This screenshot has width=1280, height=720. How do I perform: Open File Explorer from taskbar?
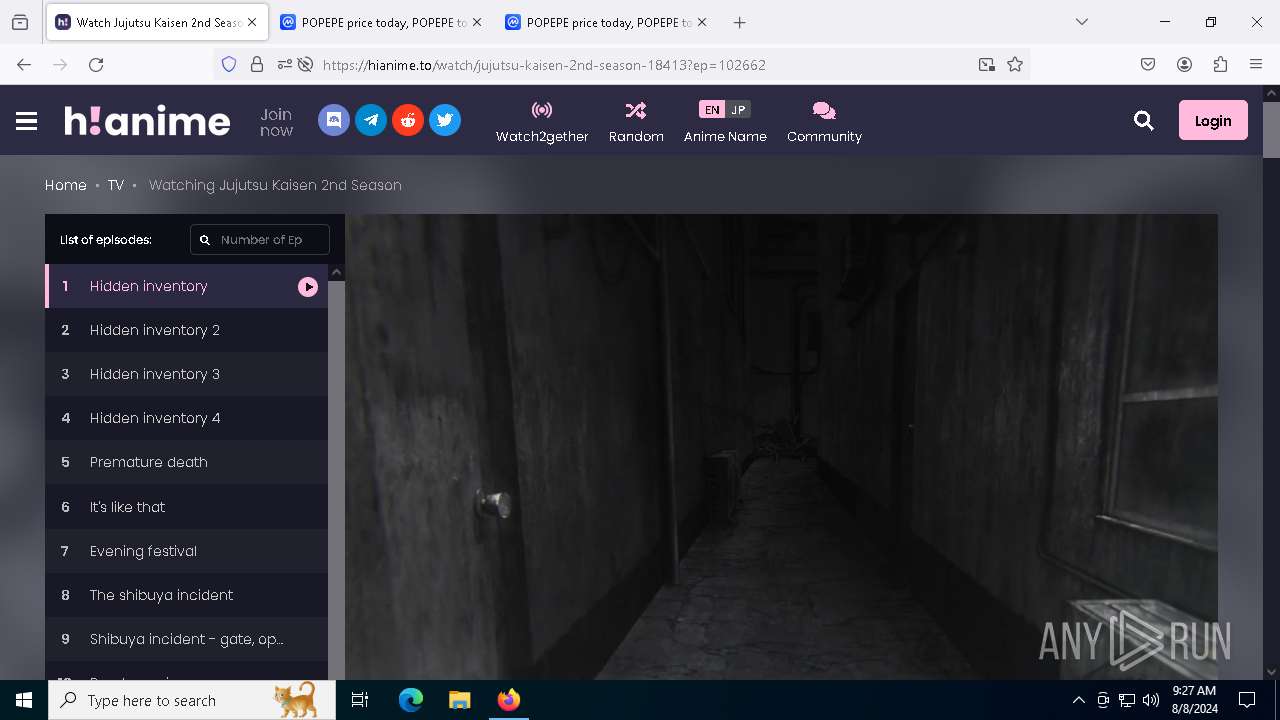459,700
